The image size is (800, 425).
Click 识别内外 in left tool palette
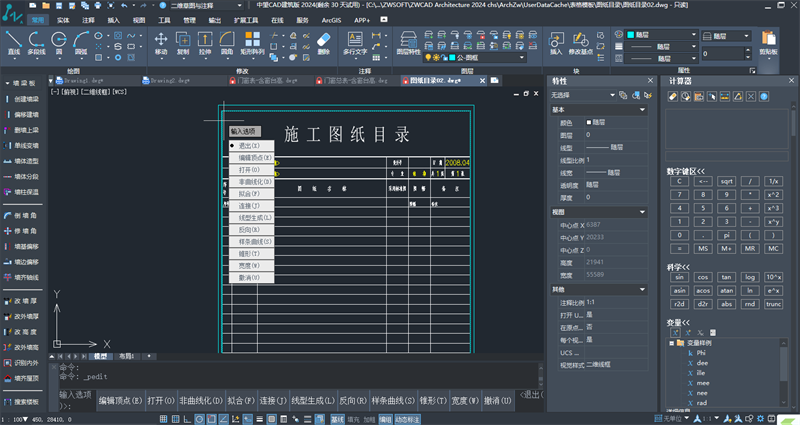(22, 363)
